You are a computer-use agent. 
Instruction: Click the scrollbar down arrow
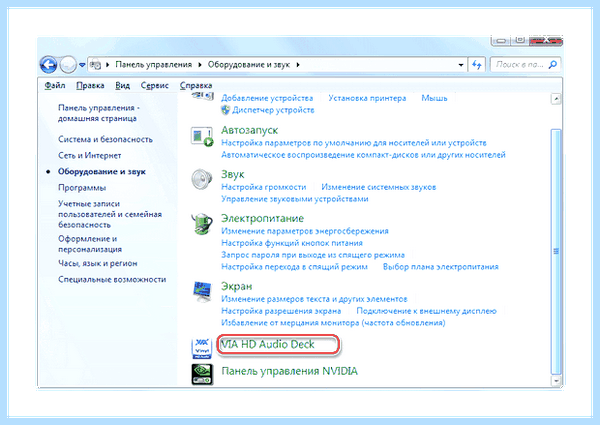point(556,381)
